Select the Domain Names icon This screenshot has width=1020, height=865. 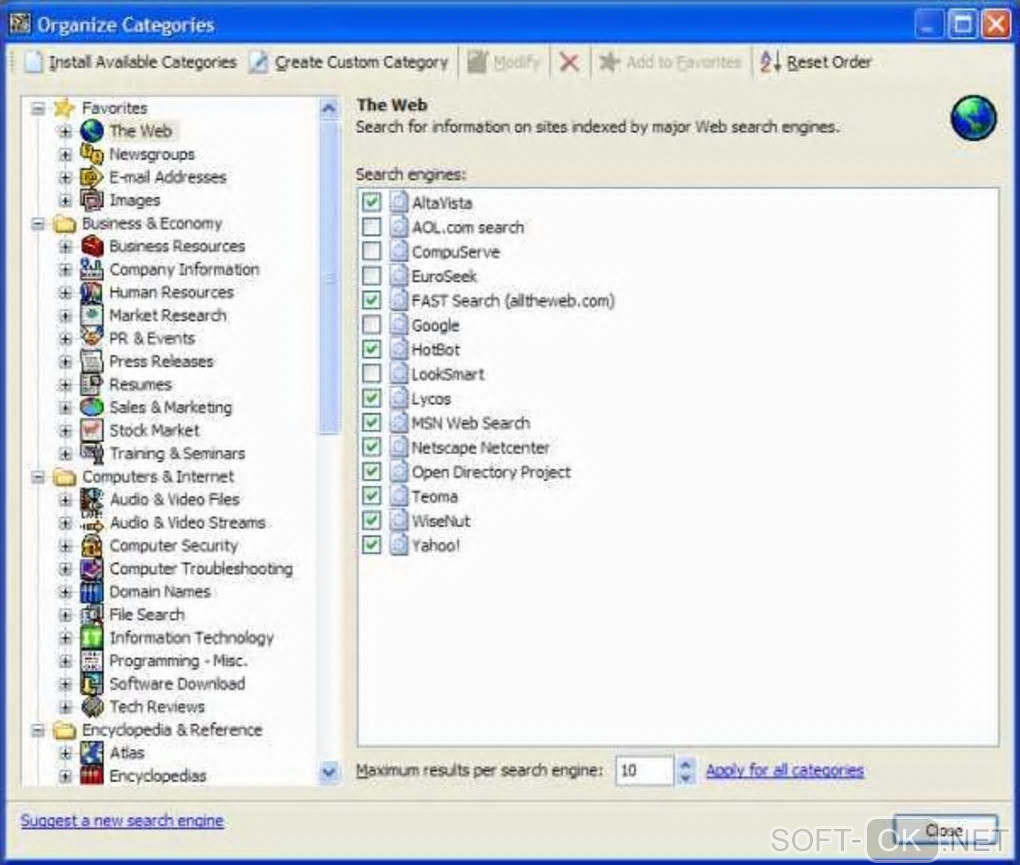click(92, 592)
